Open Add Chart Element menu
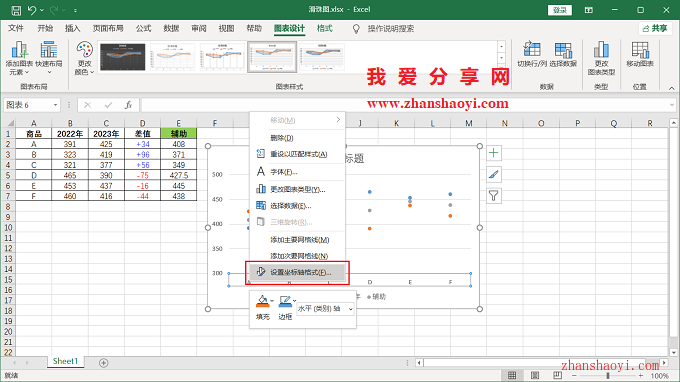This screenshot has width=680, height=382. point(19,58)
